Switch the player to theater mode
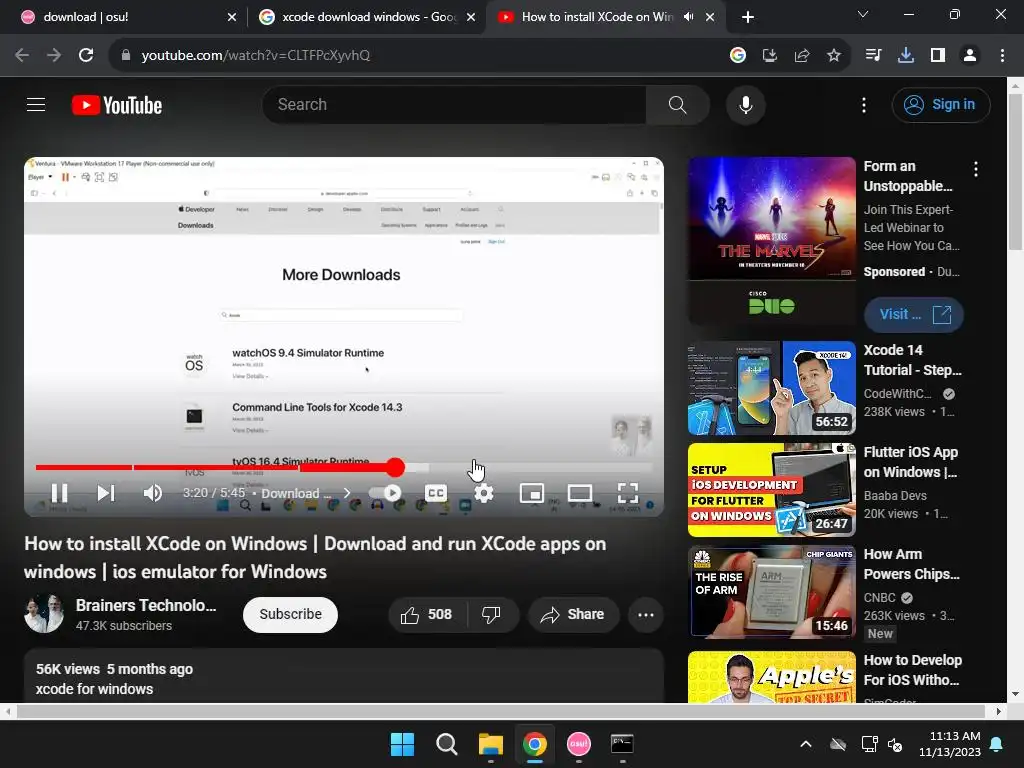This screenshot has width=1024, height=768. (580, 493)
